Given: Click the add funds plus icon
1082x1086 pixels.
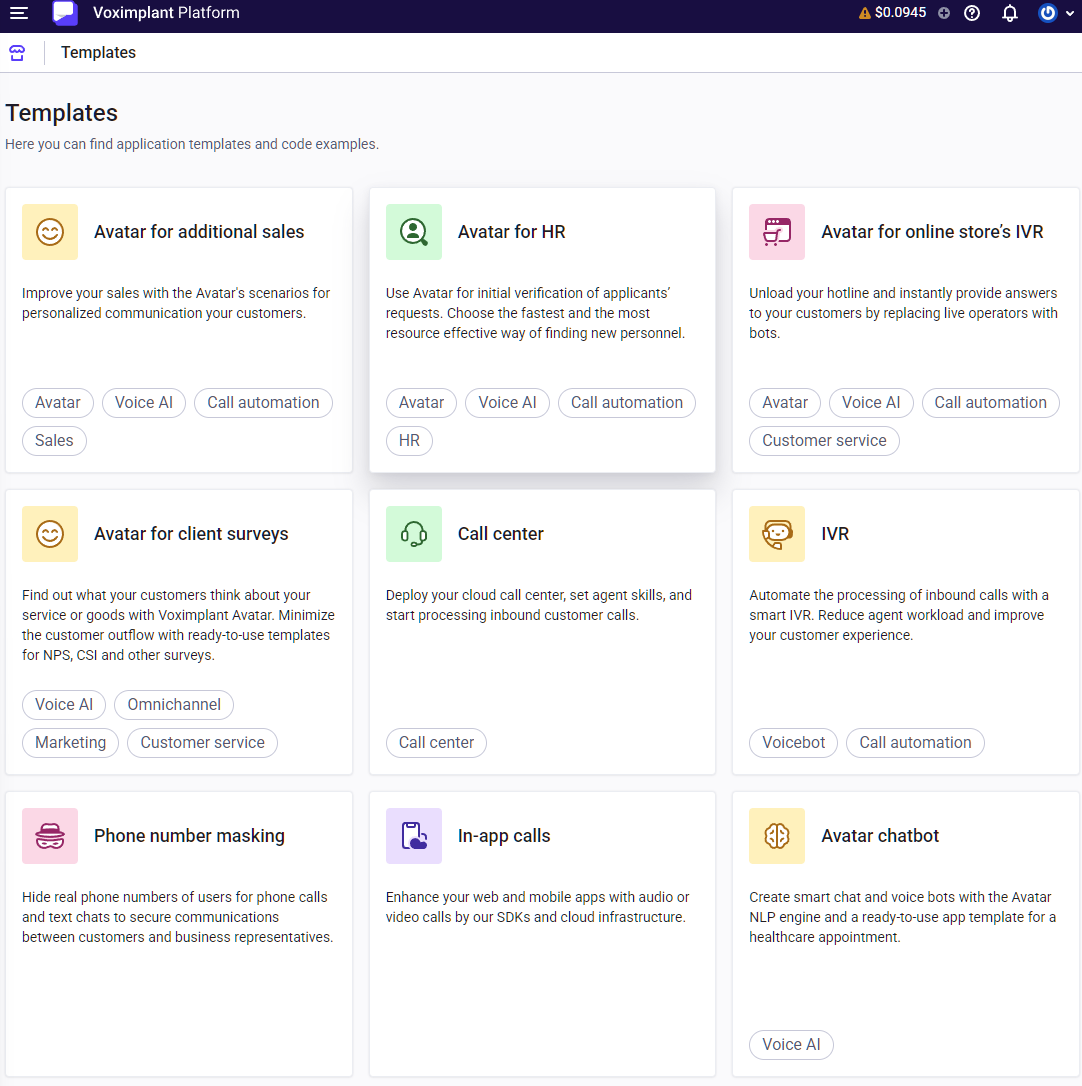Looking at the screenshot, I should pos(944,13).
